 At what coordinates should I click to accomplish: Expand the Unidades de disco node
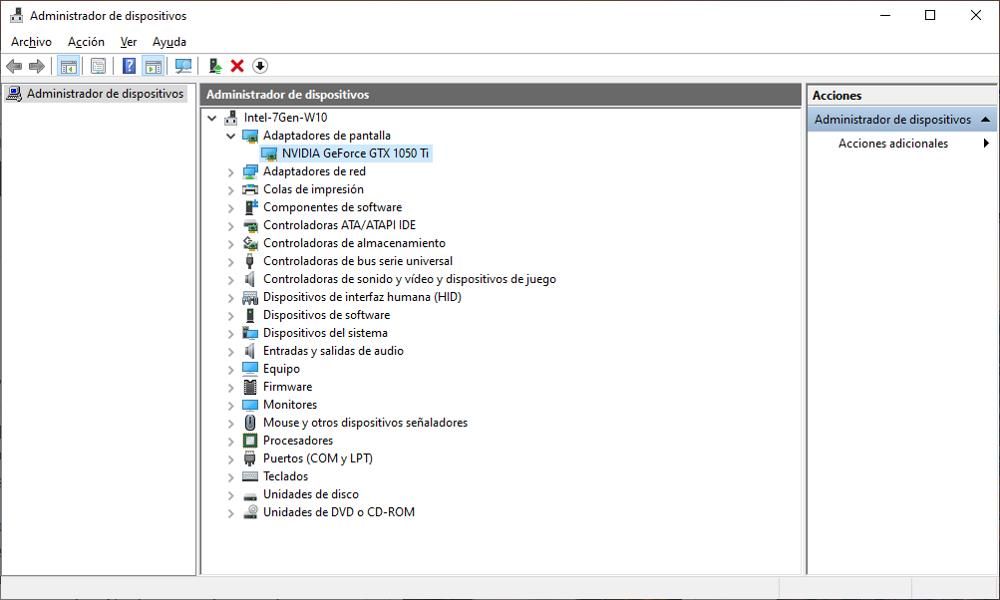tap(231, 495)
